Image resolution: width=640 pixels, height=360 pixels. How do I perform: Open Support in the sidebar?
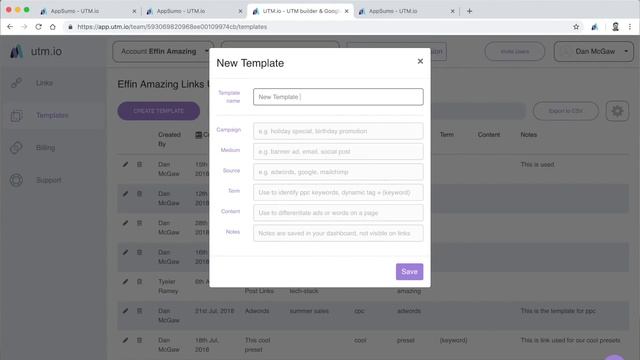click(x=48, y=180)
